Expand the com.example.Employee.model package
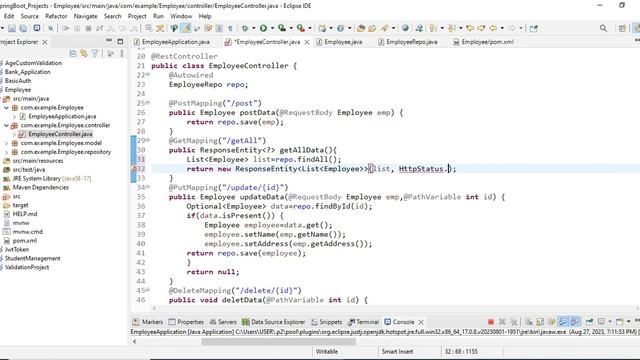The height and width of the screenshot is (360, 640). [x=6, y=143]
